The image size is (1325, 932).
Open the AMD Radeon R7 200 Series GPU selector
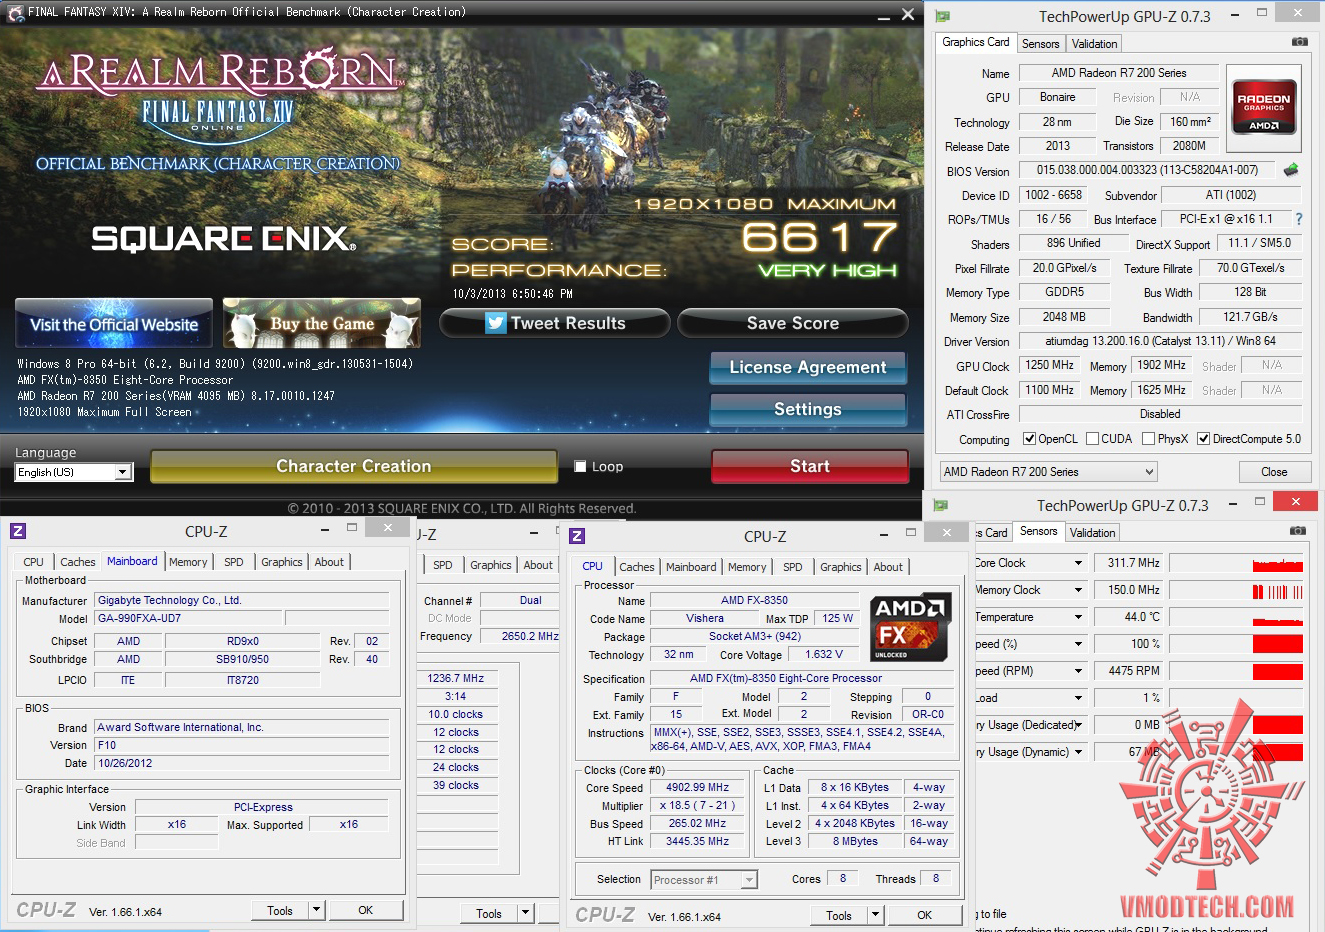tap(1047, 471)
